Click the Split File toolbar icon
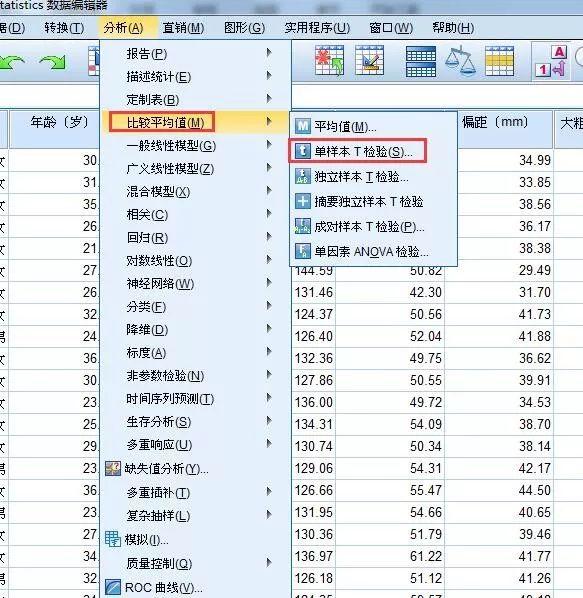This screenshot has height=598, width=583. click(x=421, y=61)
